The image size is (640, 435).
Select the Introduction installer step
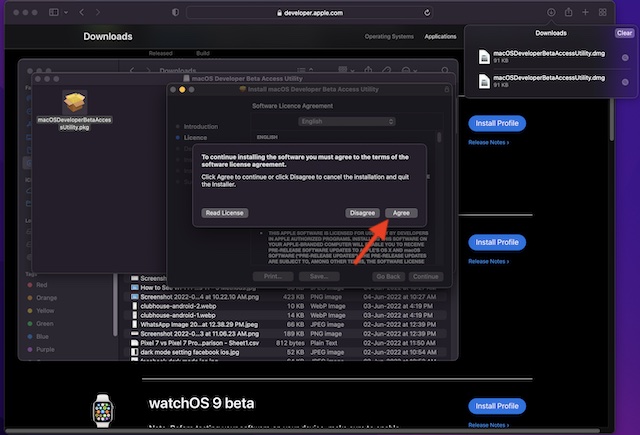click(x=200, y=127)
